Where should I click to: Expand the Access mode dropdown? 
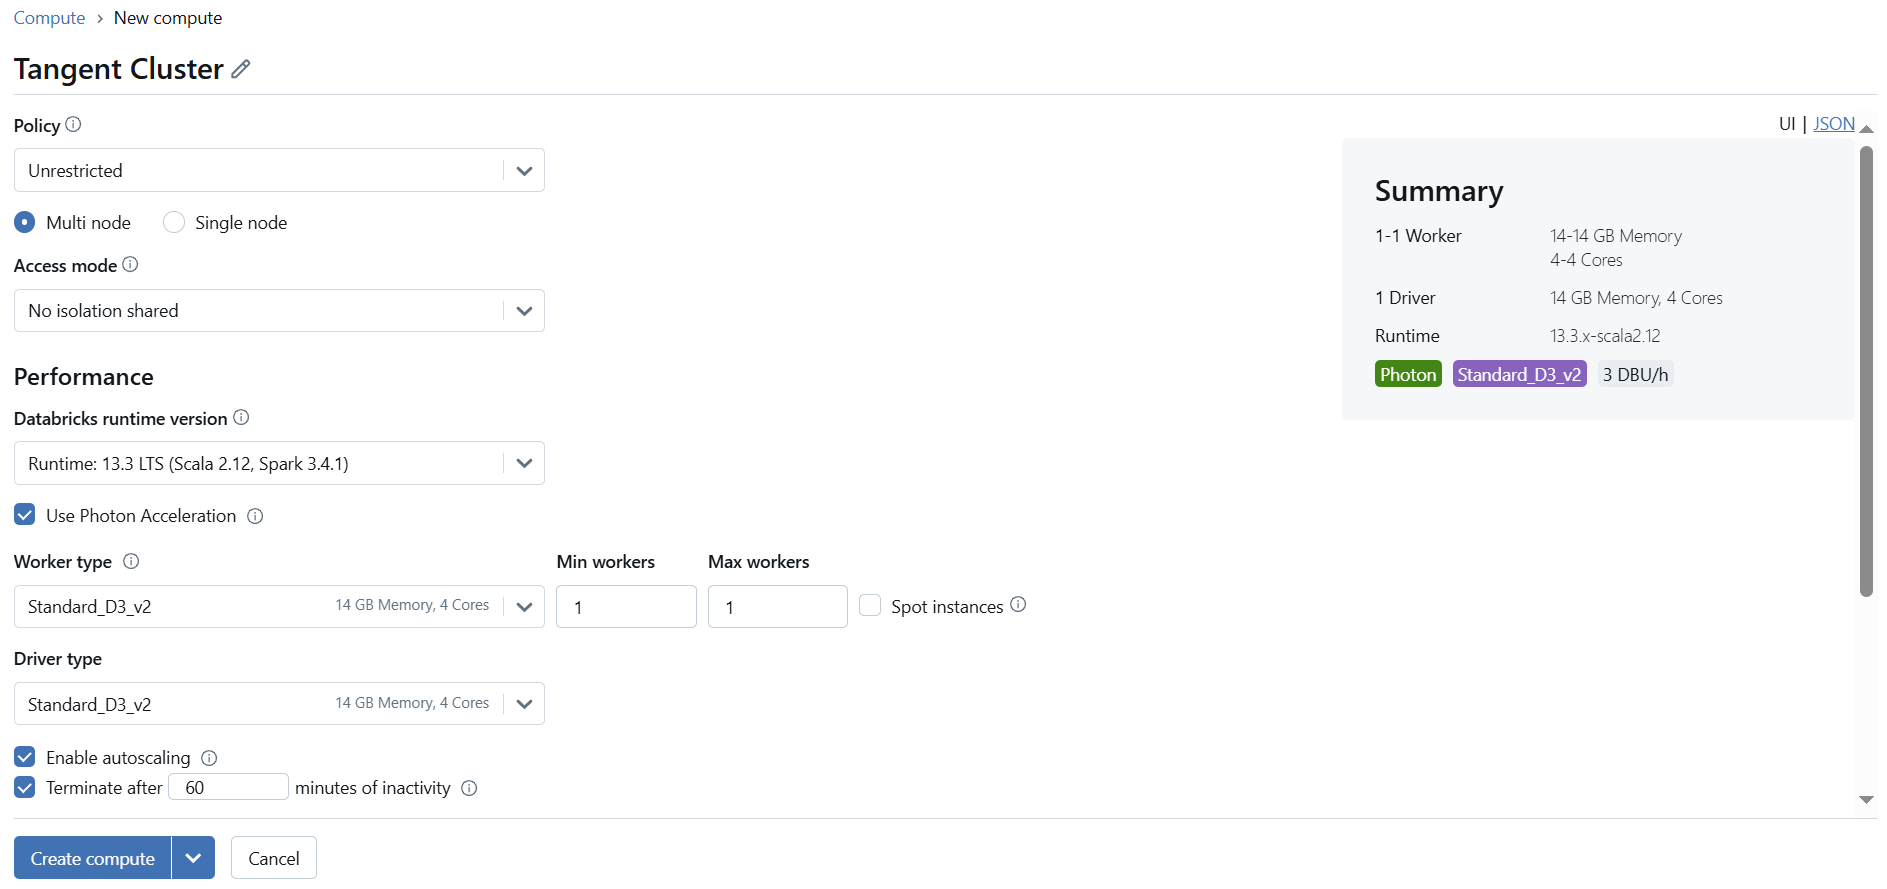click(279, 311)
